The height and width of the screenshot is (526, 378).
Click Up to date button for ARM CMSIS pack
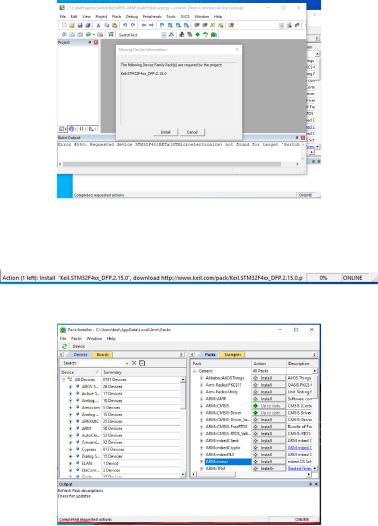click(269, 406)
